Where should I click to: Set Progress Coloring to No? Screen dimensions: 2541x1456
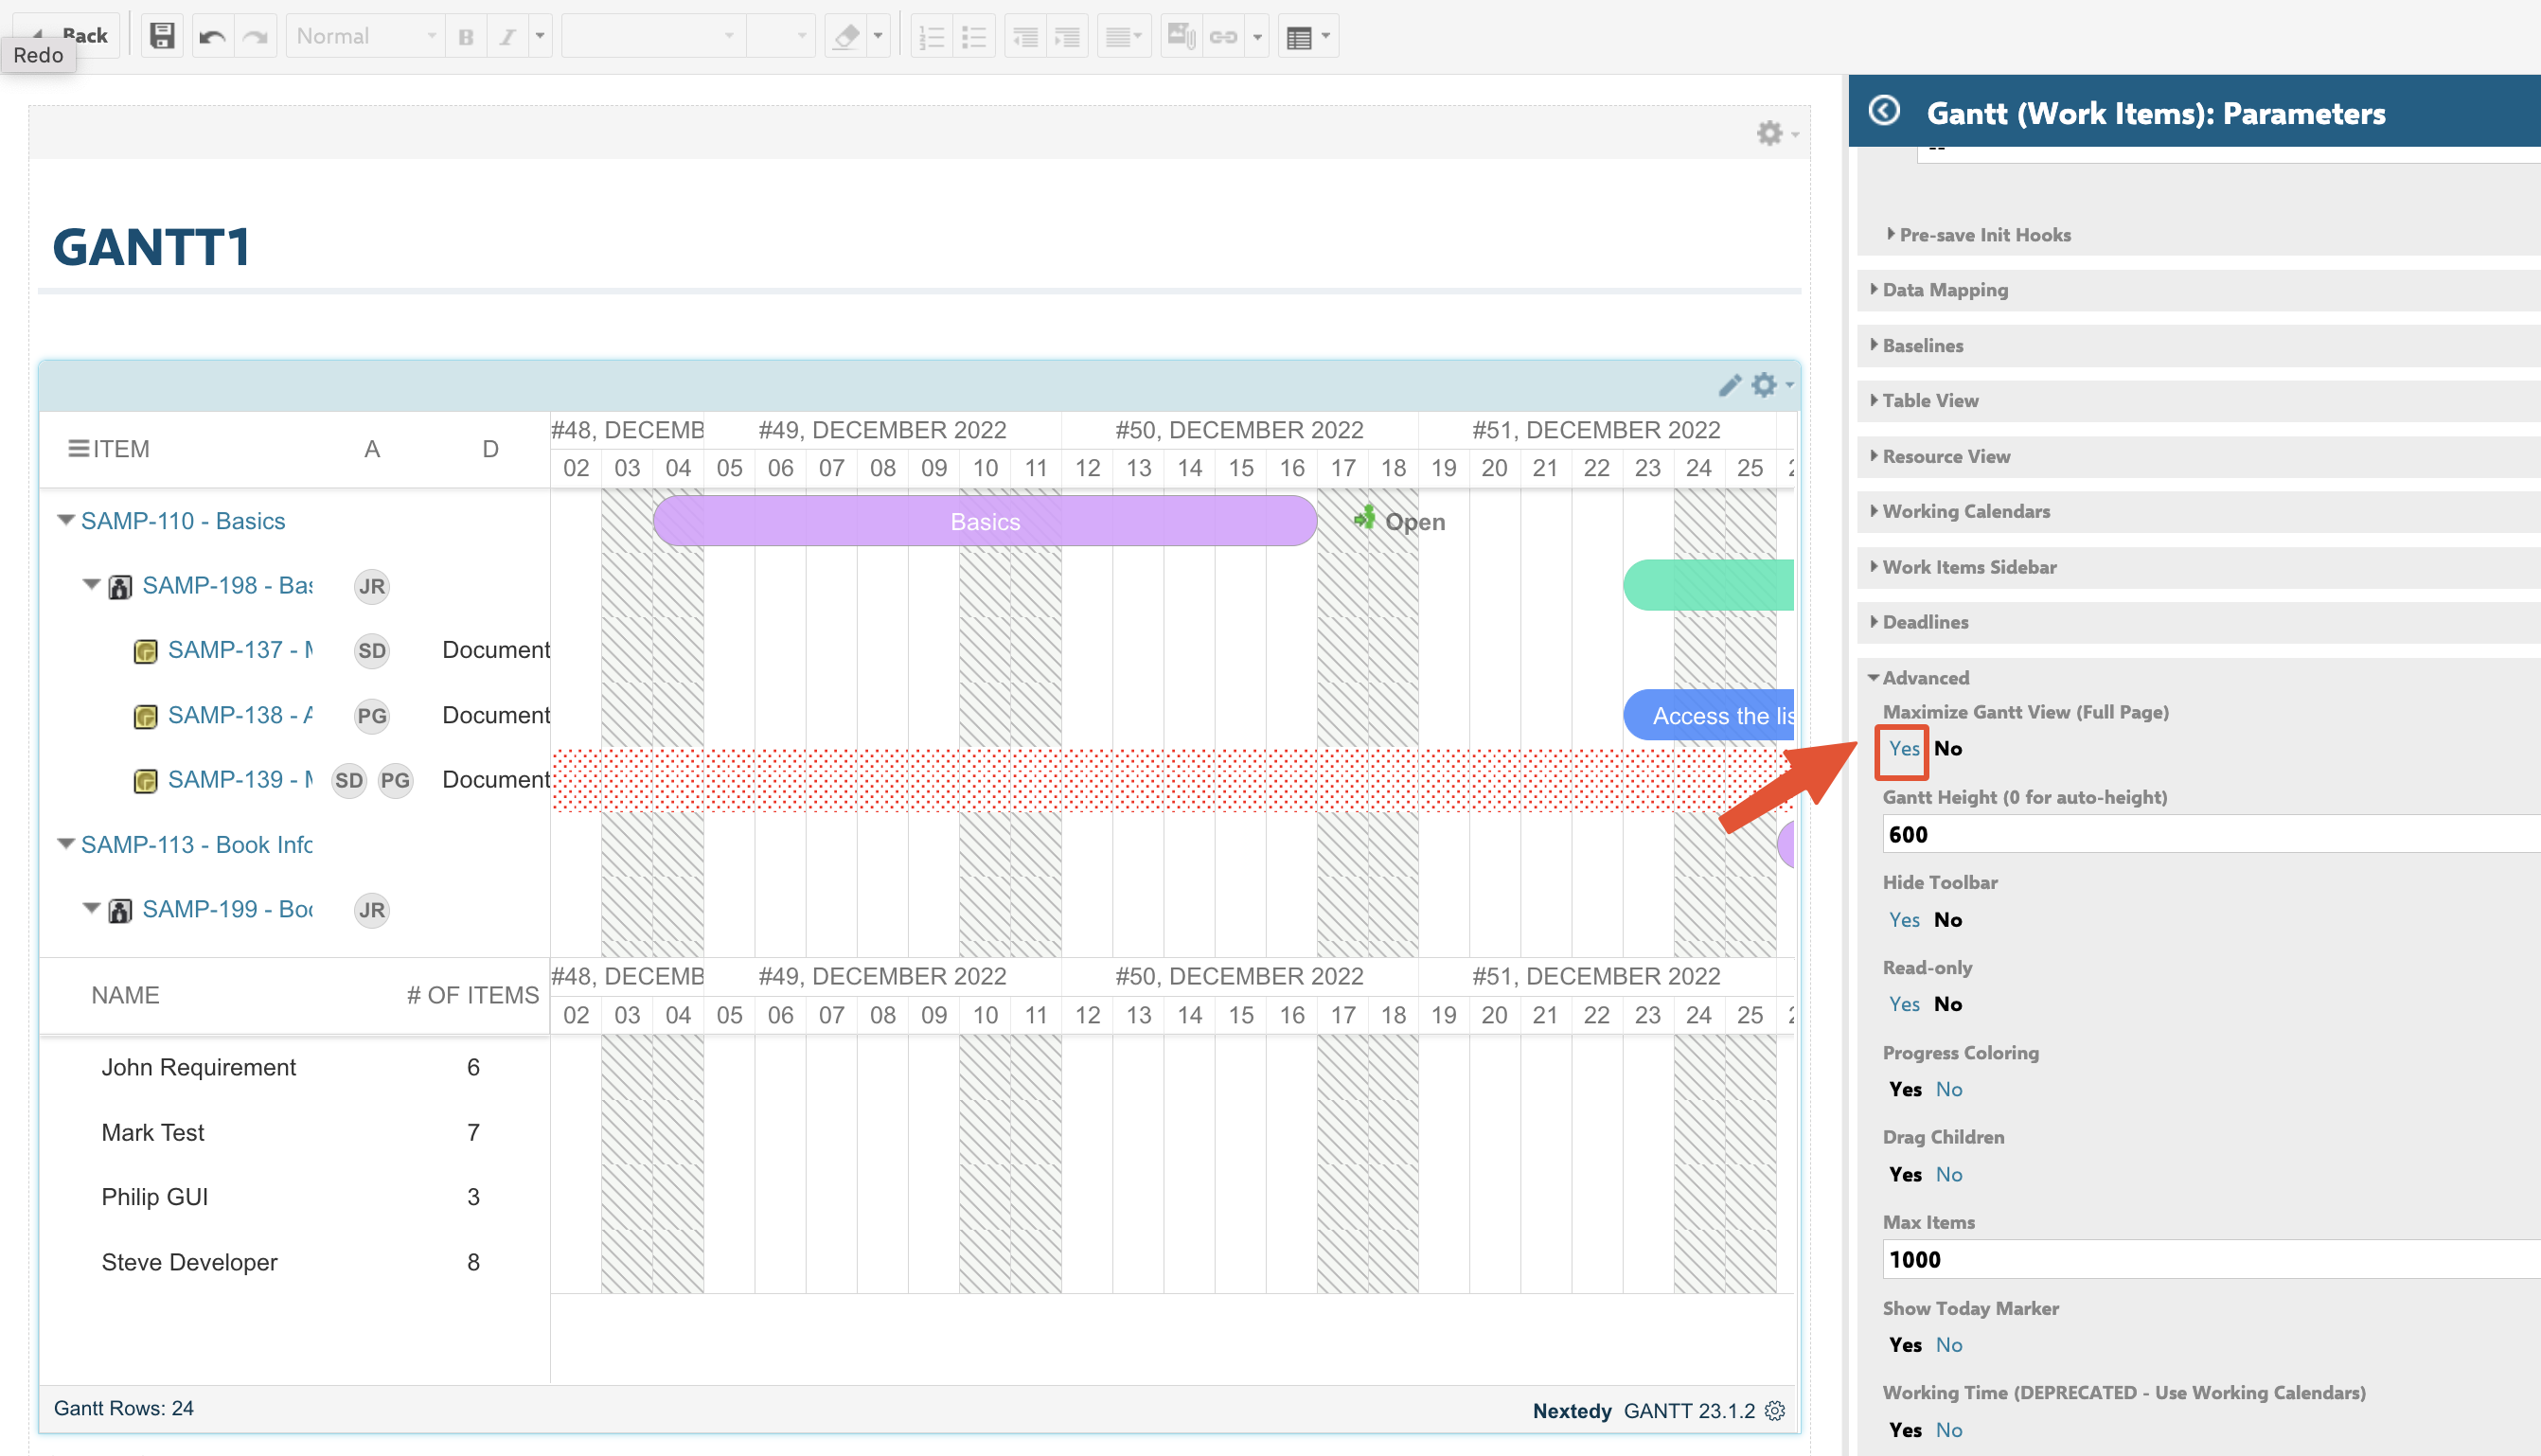point(1948,1089)
